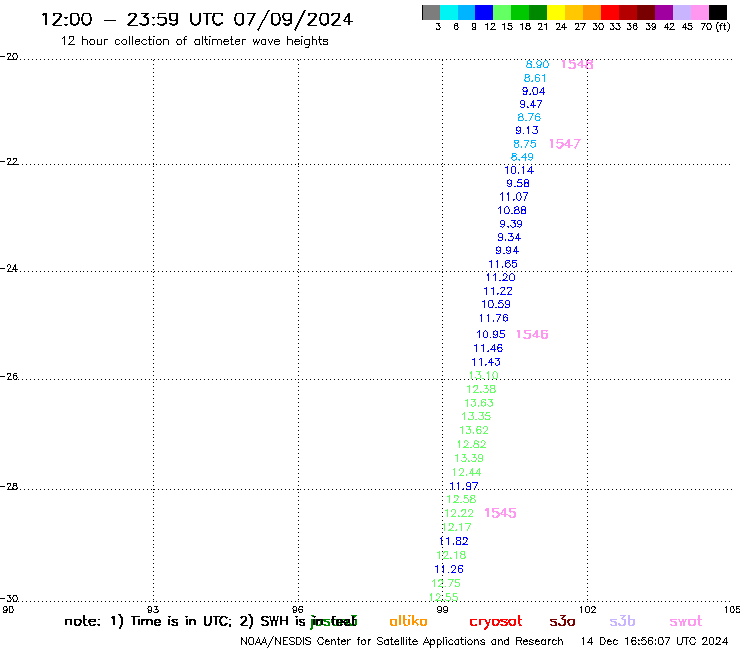Click the wave height value 10.88
The width and height of the screenshot is (740, 650).
tap(512, 210)
